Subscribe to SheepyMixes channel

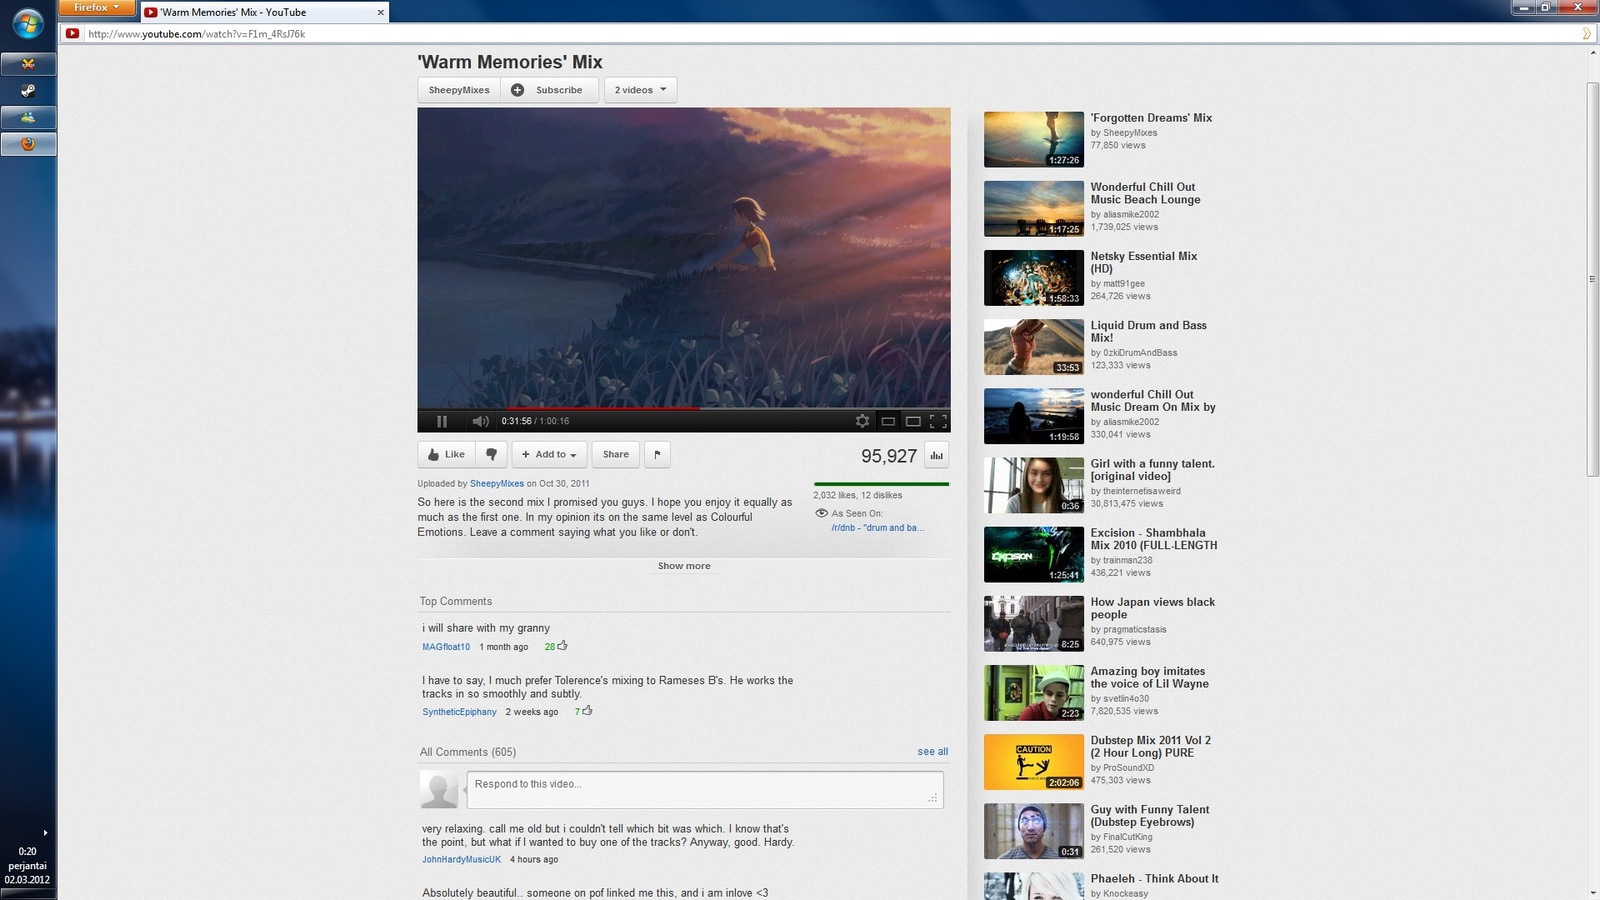tap(549, 90)
